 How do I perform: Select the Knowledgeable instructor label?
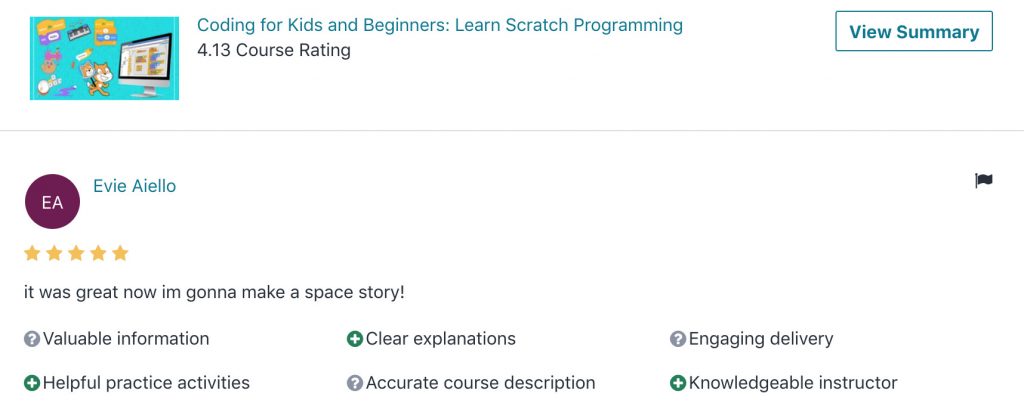click(793, 383)
